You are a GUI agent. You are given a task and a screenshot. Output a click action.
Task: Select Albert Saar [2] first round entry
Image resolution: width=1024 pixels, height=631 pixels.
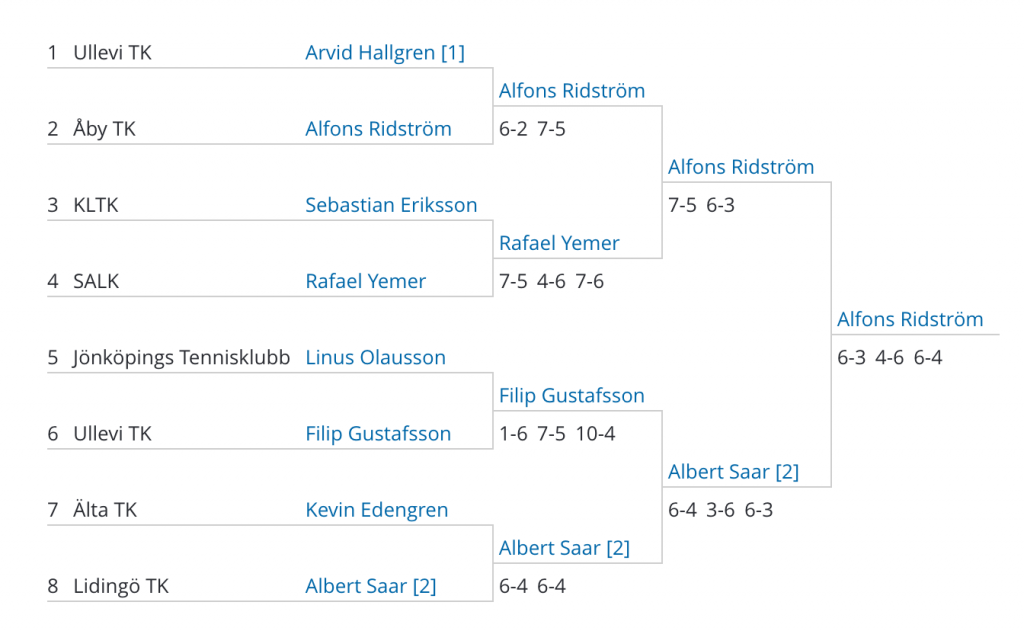[370, 586]
